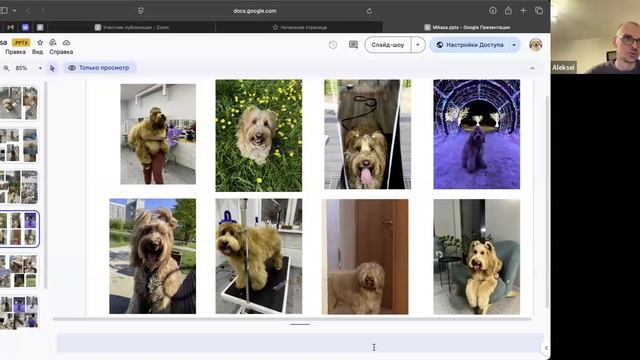
Task: Click the dog among yellow flowers photo
Action: 259,136
